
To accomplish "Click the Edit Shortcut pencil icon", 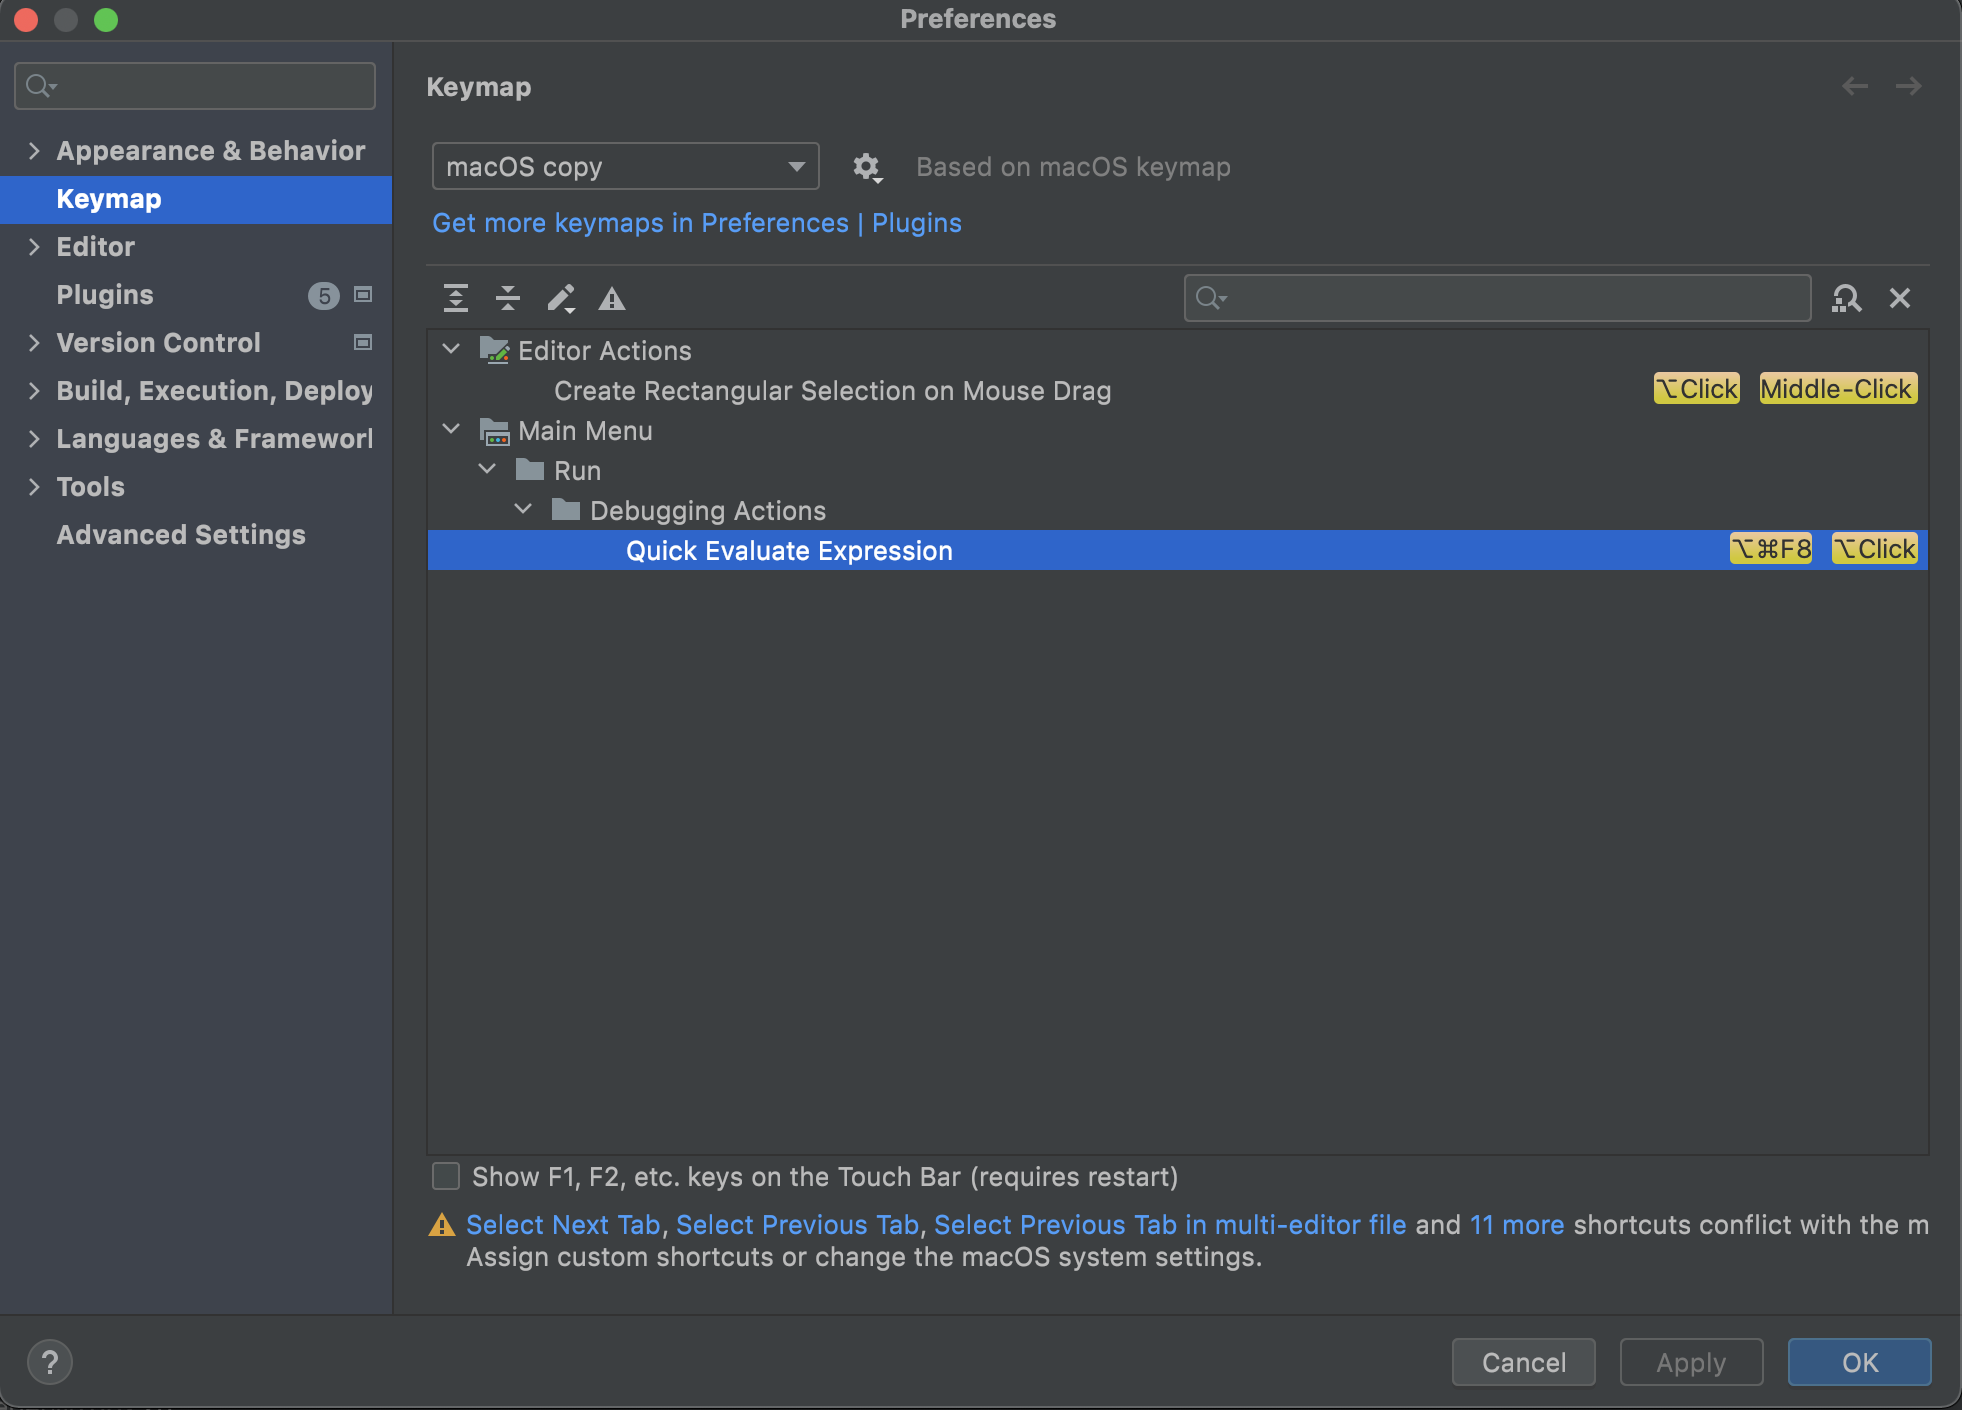I will 561,298.
